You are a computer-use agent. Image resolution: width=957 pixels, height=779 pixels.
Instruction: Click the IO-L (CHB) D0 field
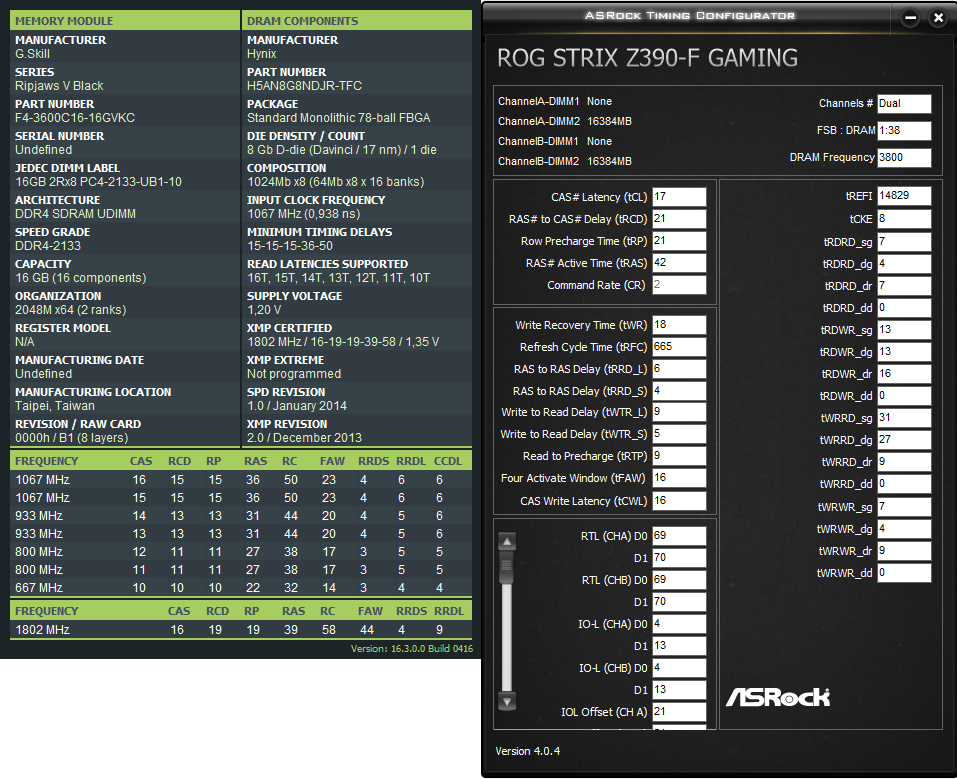coord(679,667)
